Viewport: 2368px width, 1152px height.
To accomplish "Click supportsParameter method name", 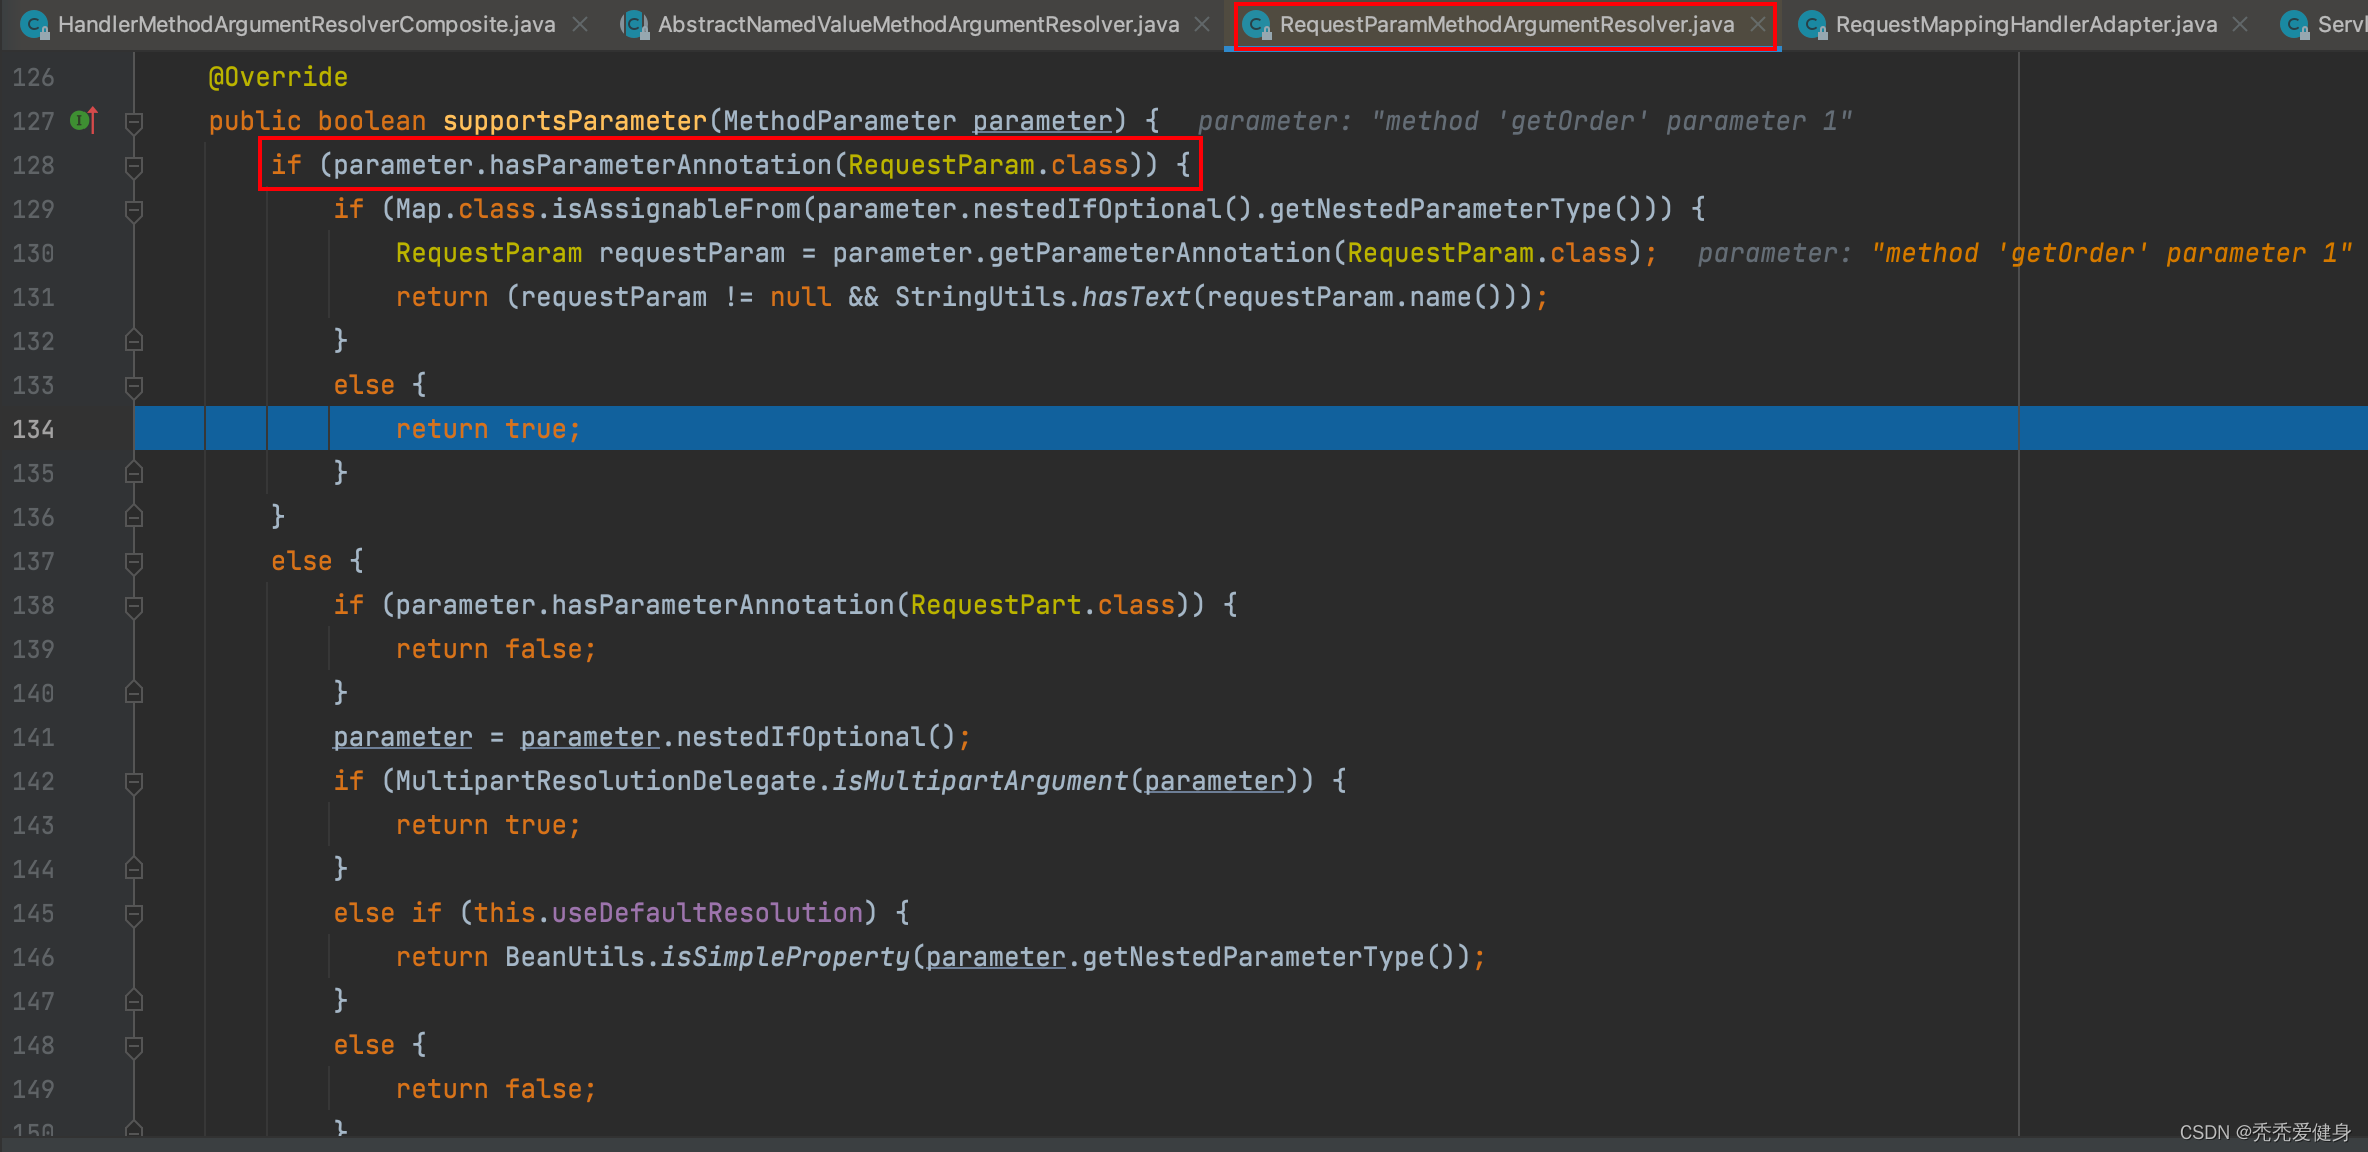I will pos(575,121).
